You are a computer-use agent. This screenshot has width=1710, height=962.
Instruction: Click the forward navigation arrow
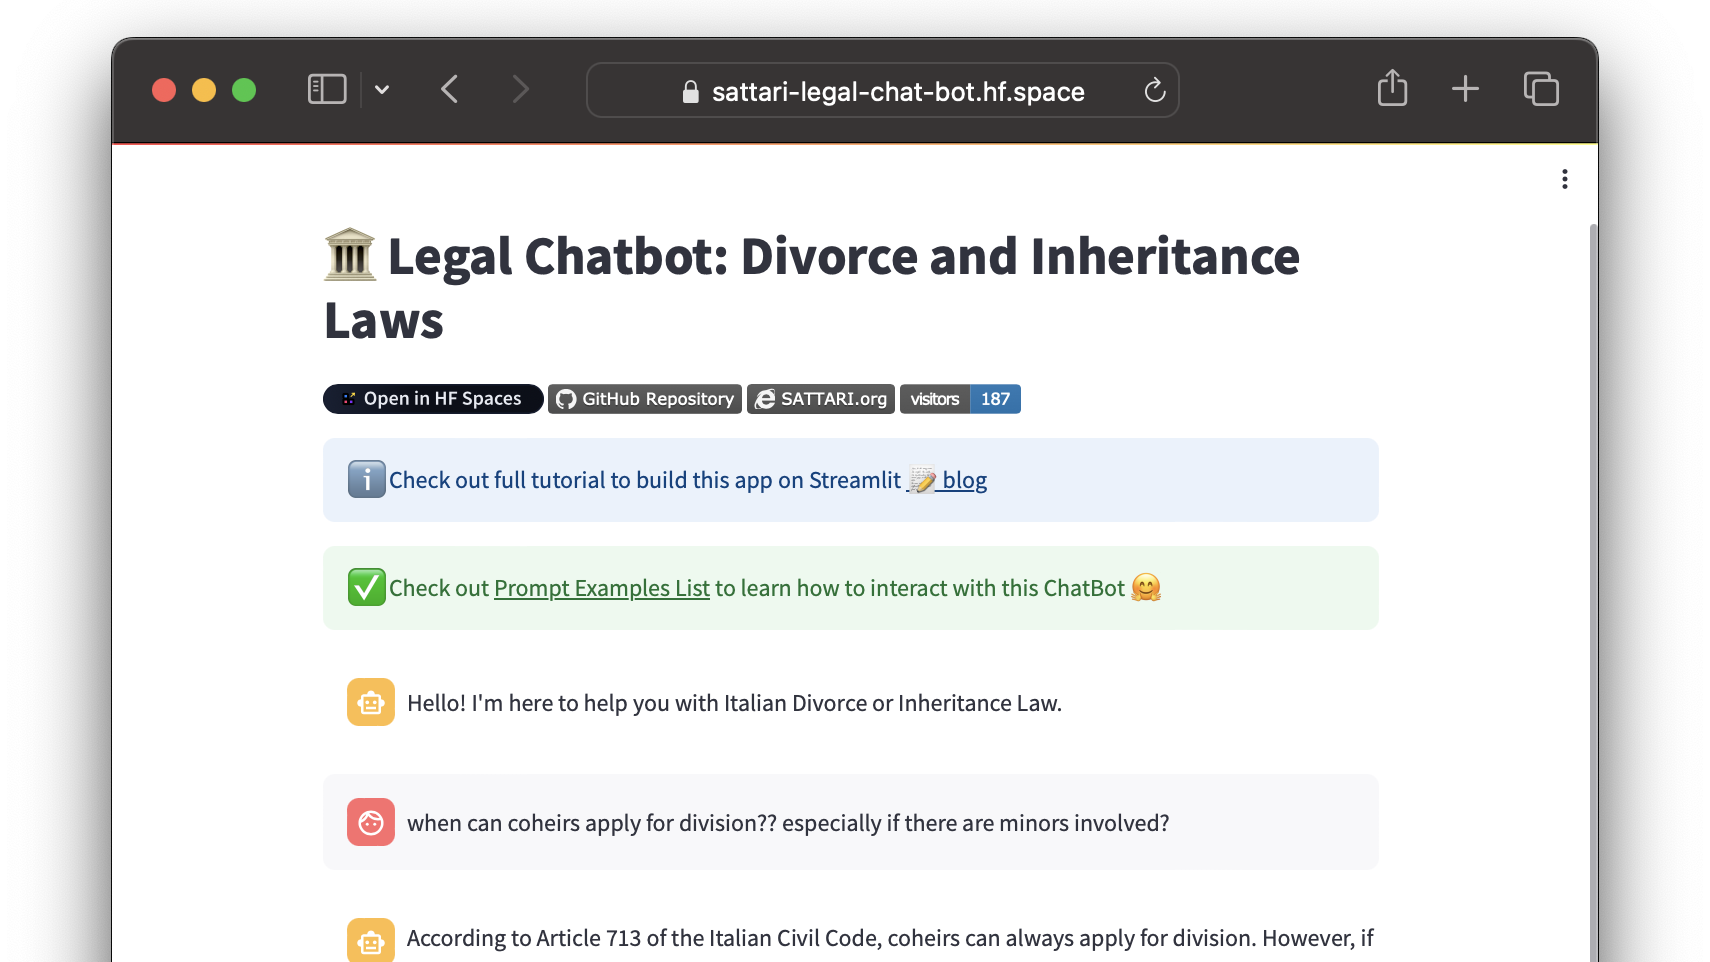520,89
